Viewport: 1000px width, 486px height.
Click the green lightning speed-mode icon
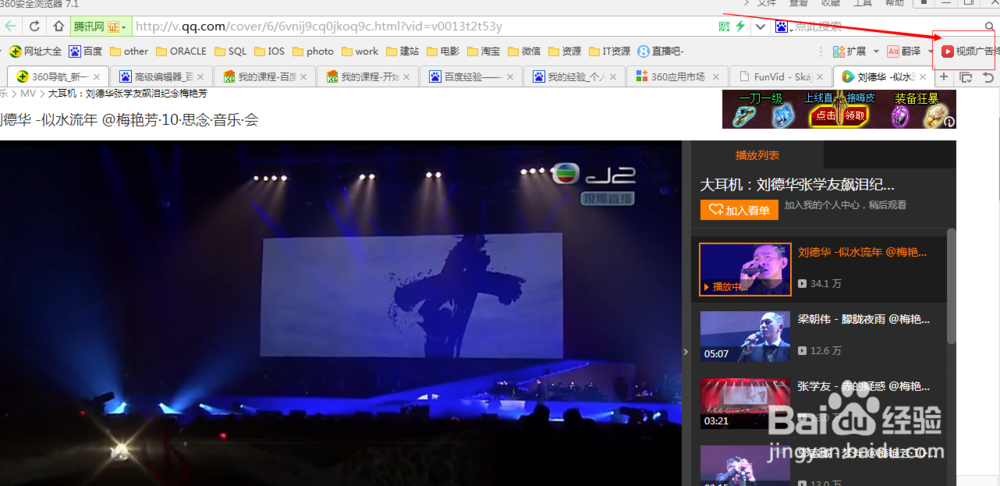(740, 26)
